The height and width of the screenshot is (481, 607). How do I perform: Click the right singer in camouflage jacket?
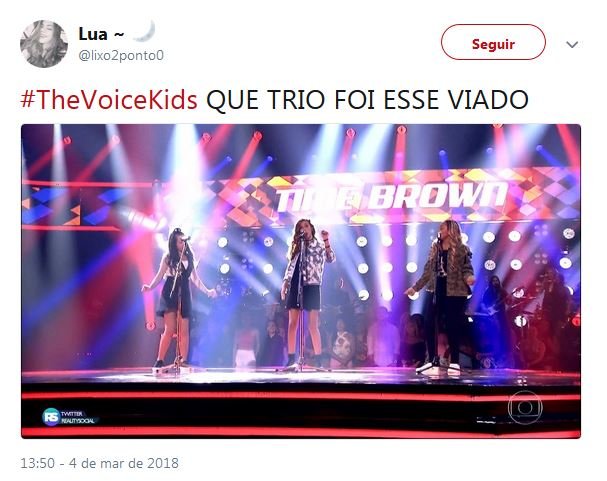tap(445, 296)
